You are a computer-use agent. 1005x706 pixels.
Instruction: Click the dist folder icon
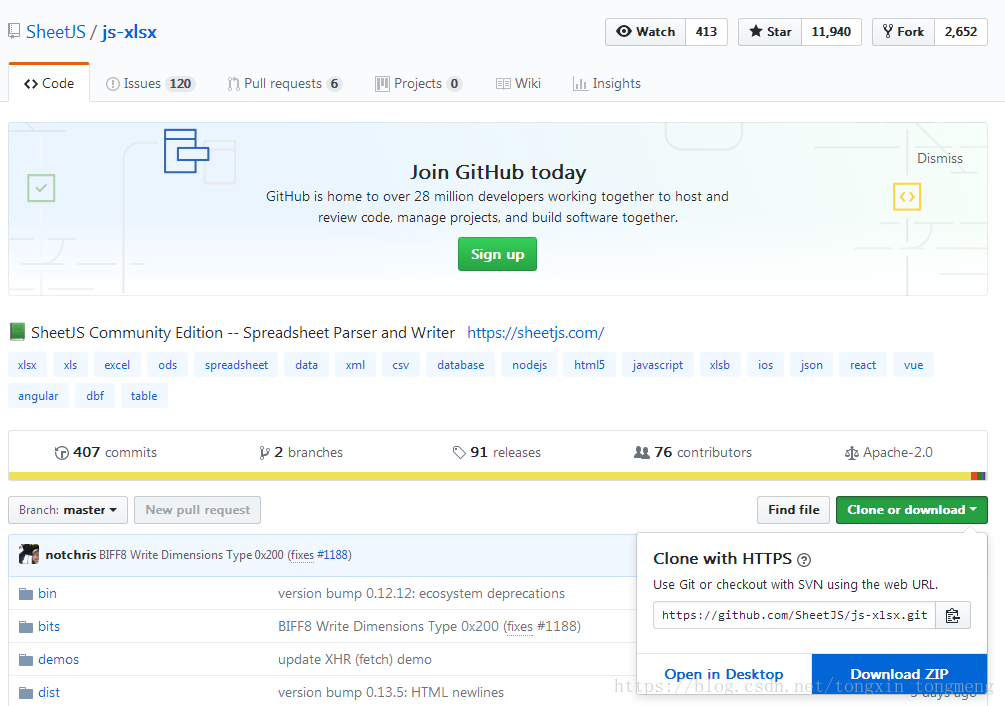[26, 693]
